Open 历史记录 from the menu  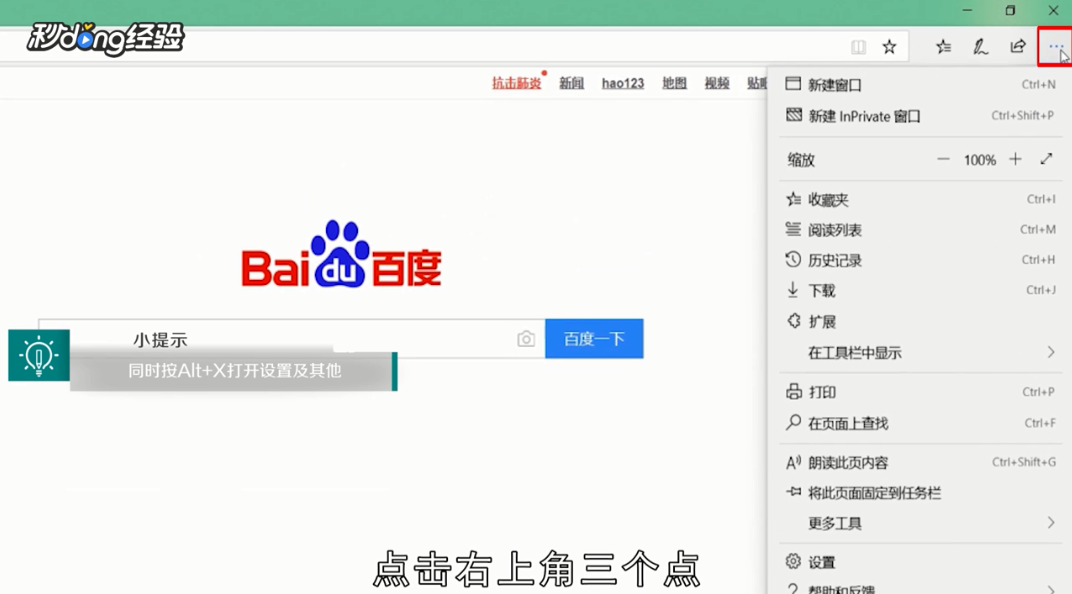pyautogui.click(x=920, y=260)
